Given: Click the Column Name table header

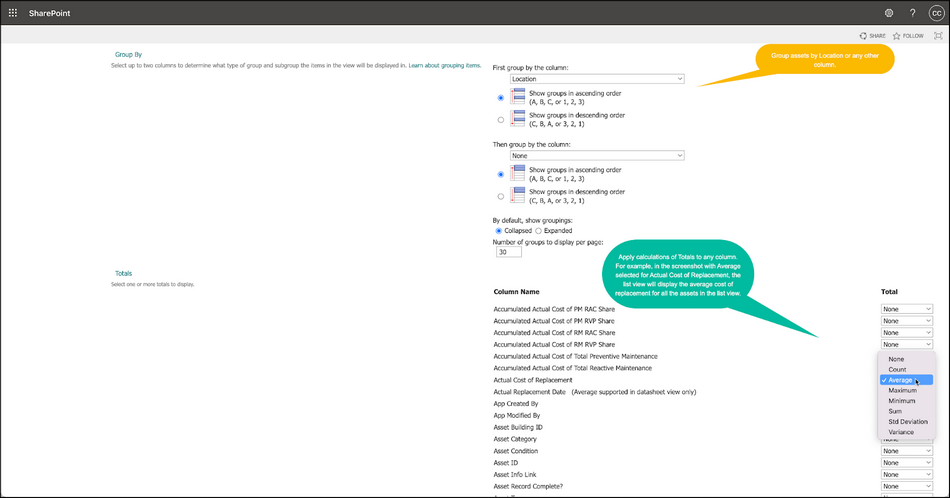Looking at the screenshot, I should tap(516, 292).
